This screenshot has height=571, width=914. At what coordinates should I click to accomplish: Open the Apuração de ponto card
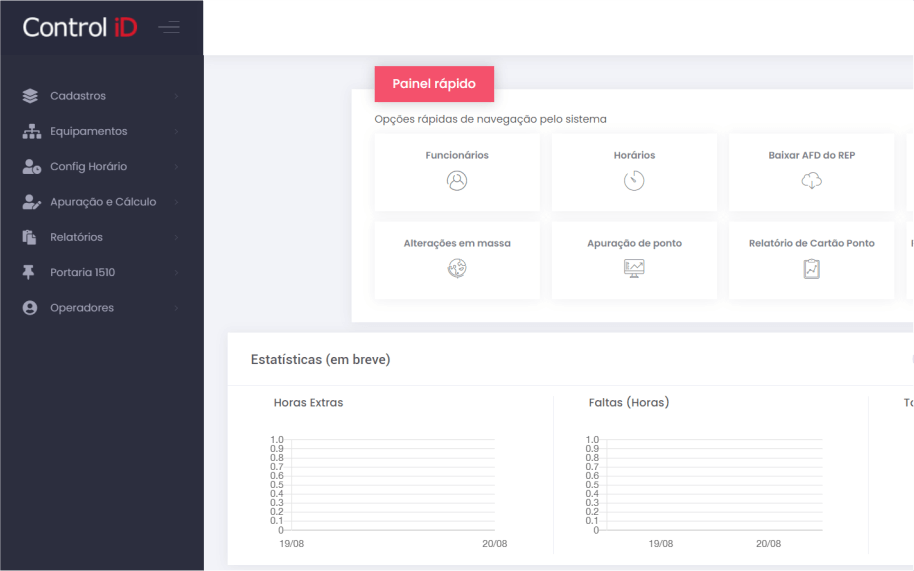tap(634, 260)
